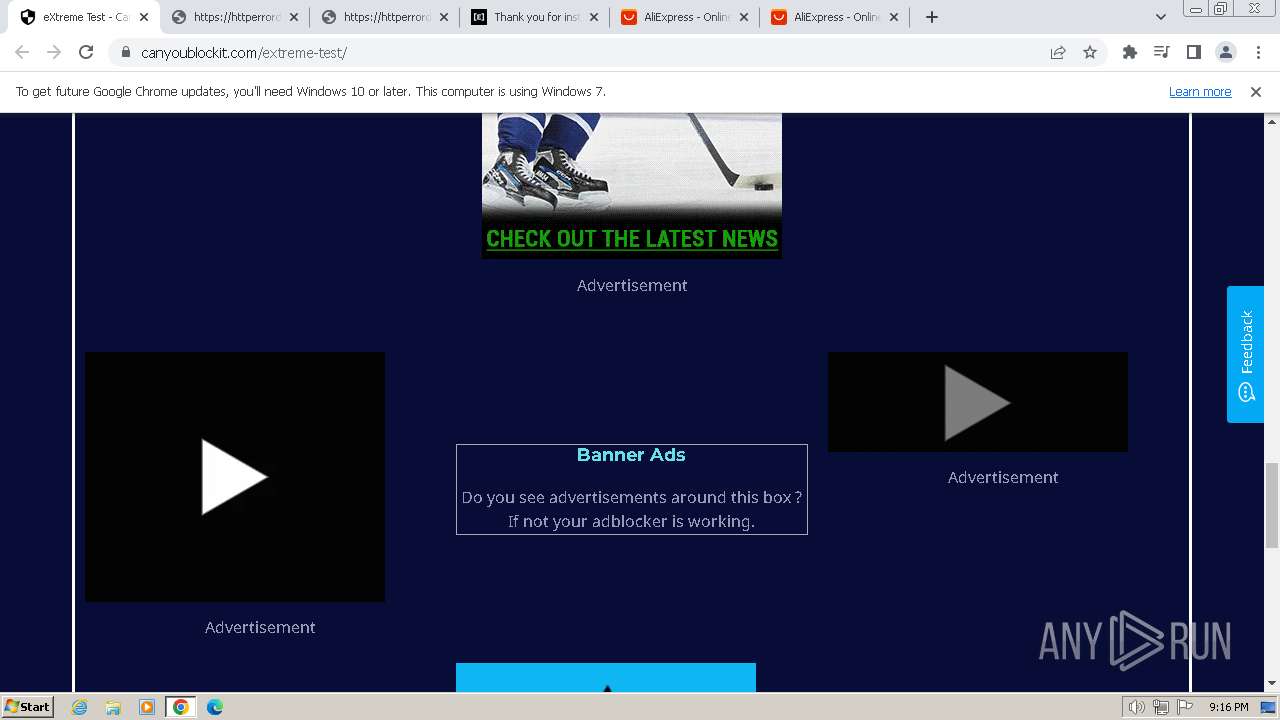Open the Feedback side tab
This screenshot has height=720, width=1280.
pos(1246,354)
